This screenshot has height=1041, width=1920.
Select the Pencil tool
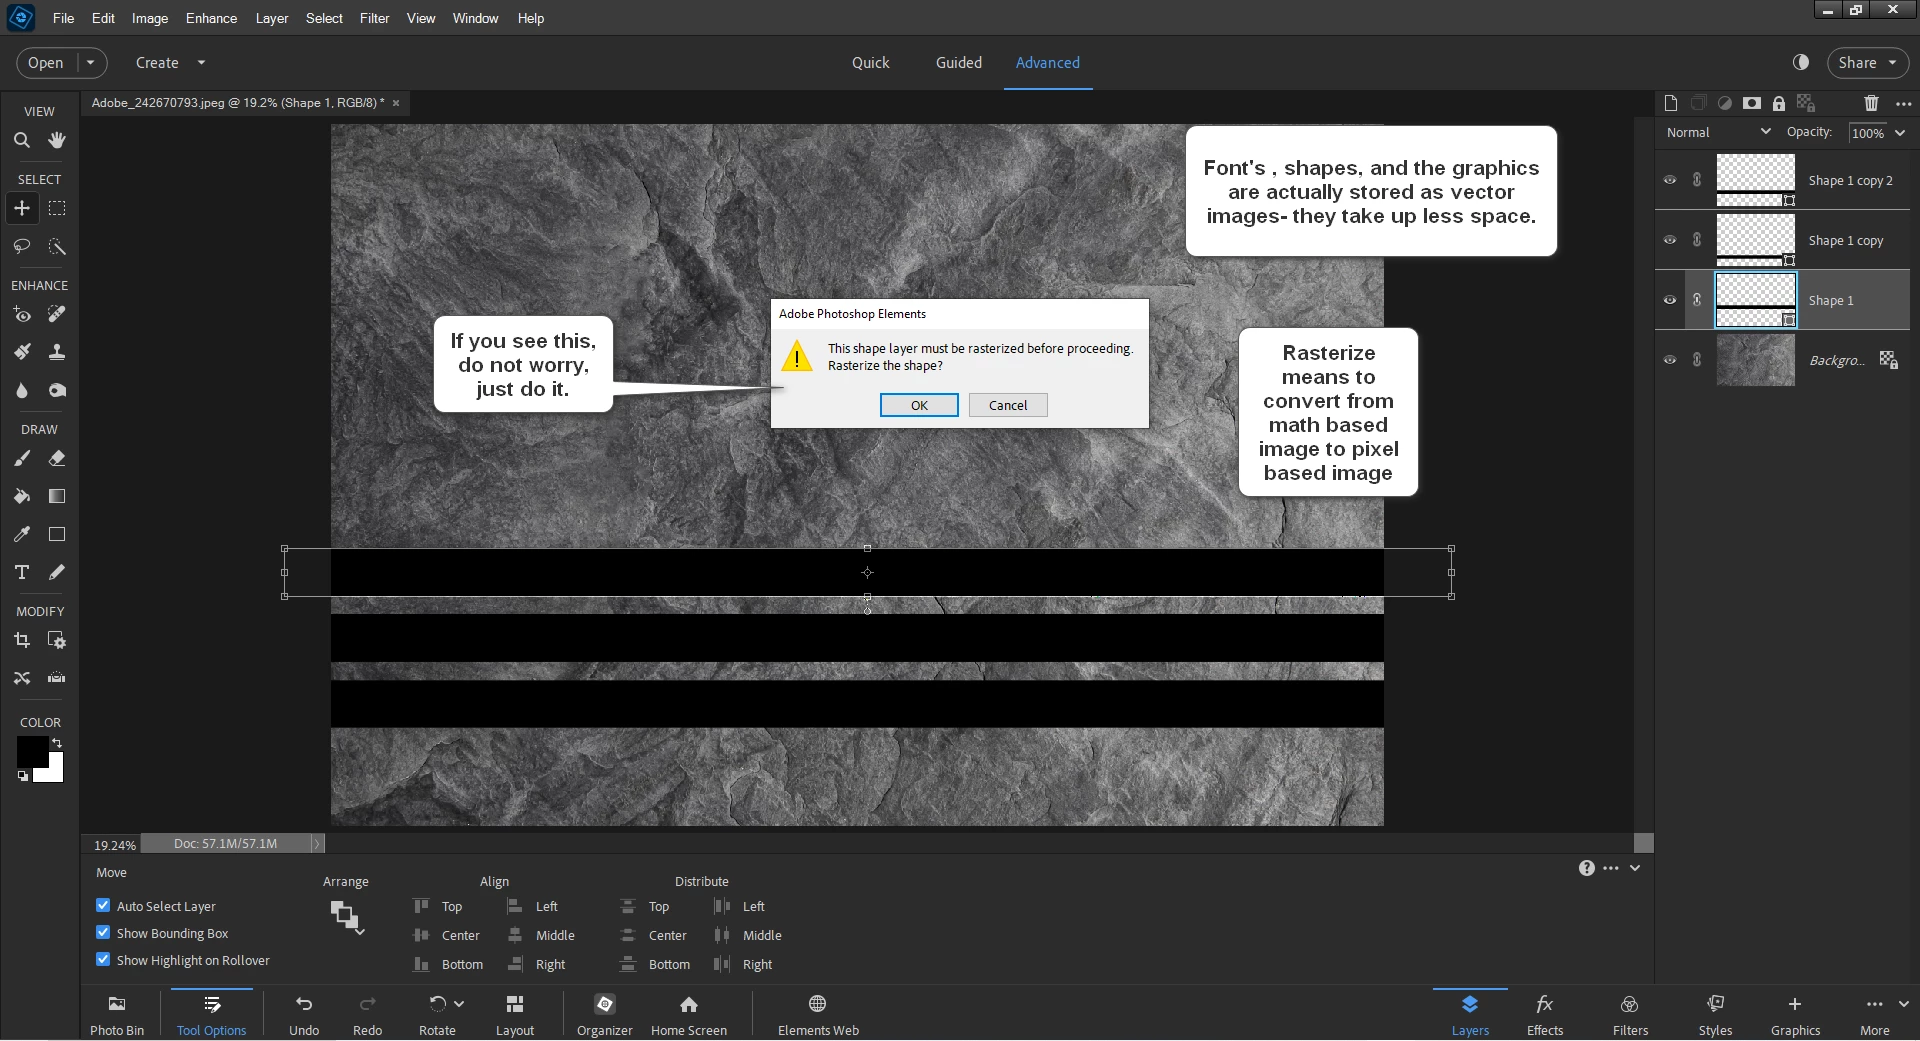57,572
